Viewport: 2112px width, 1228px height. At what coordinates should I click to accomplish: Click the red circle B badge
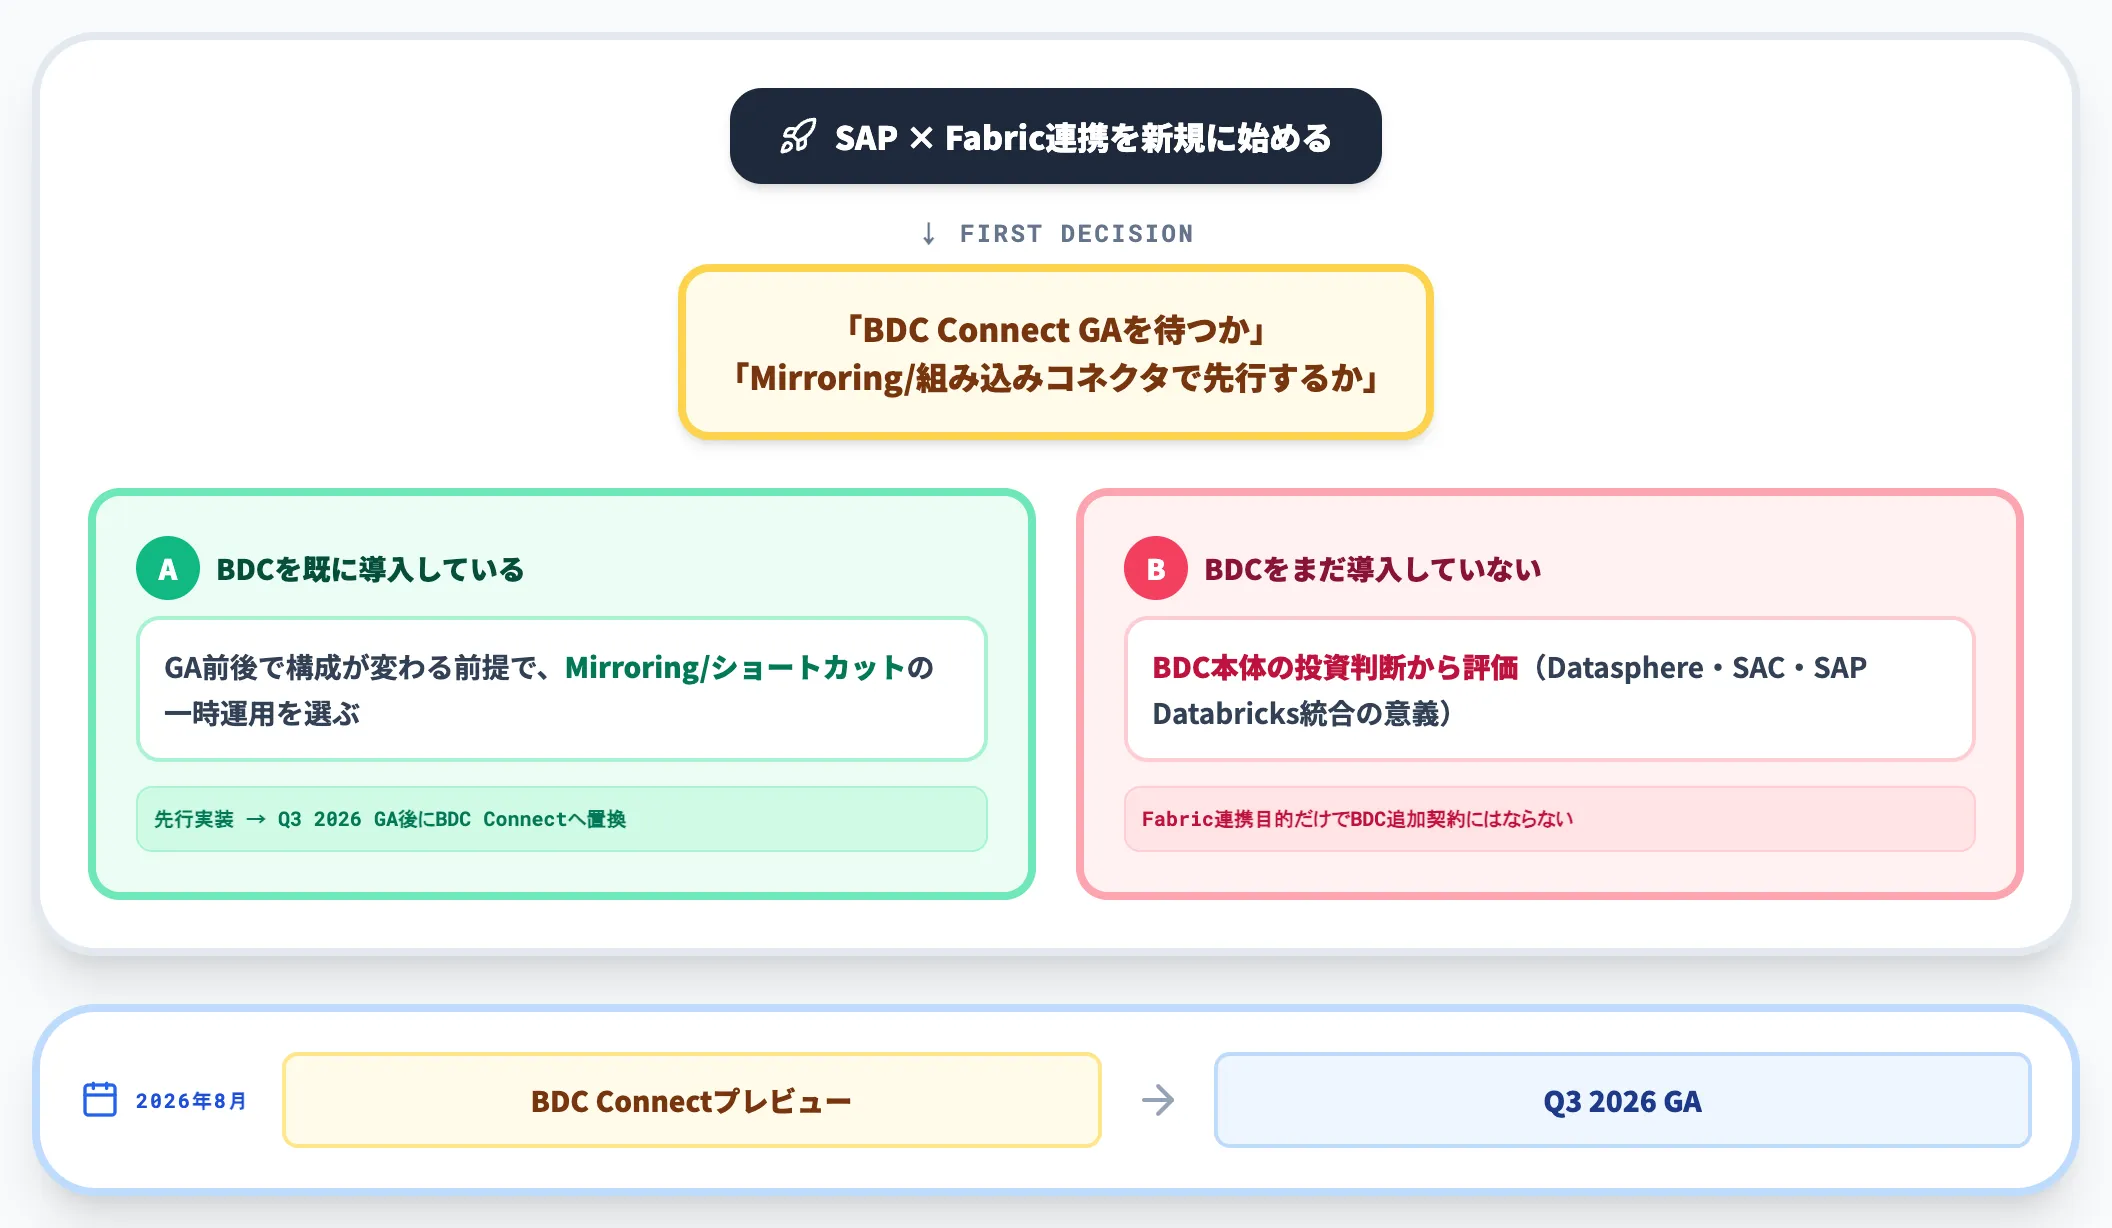(1155, 568)
